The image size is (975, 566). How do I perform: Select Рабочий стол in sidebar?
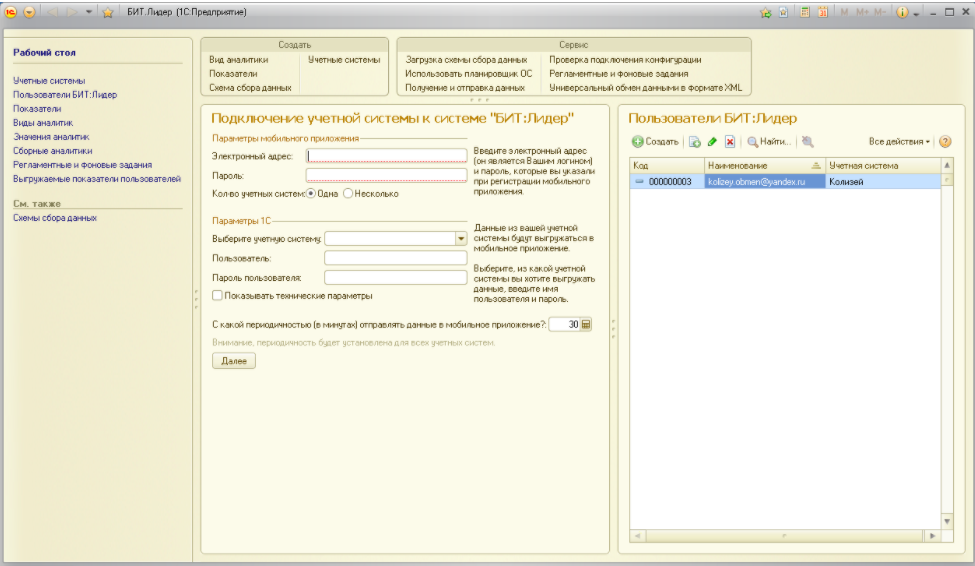[44, 53]
